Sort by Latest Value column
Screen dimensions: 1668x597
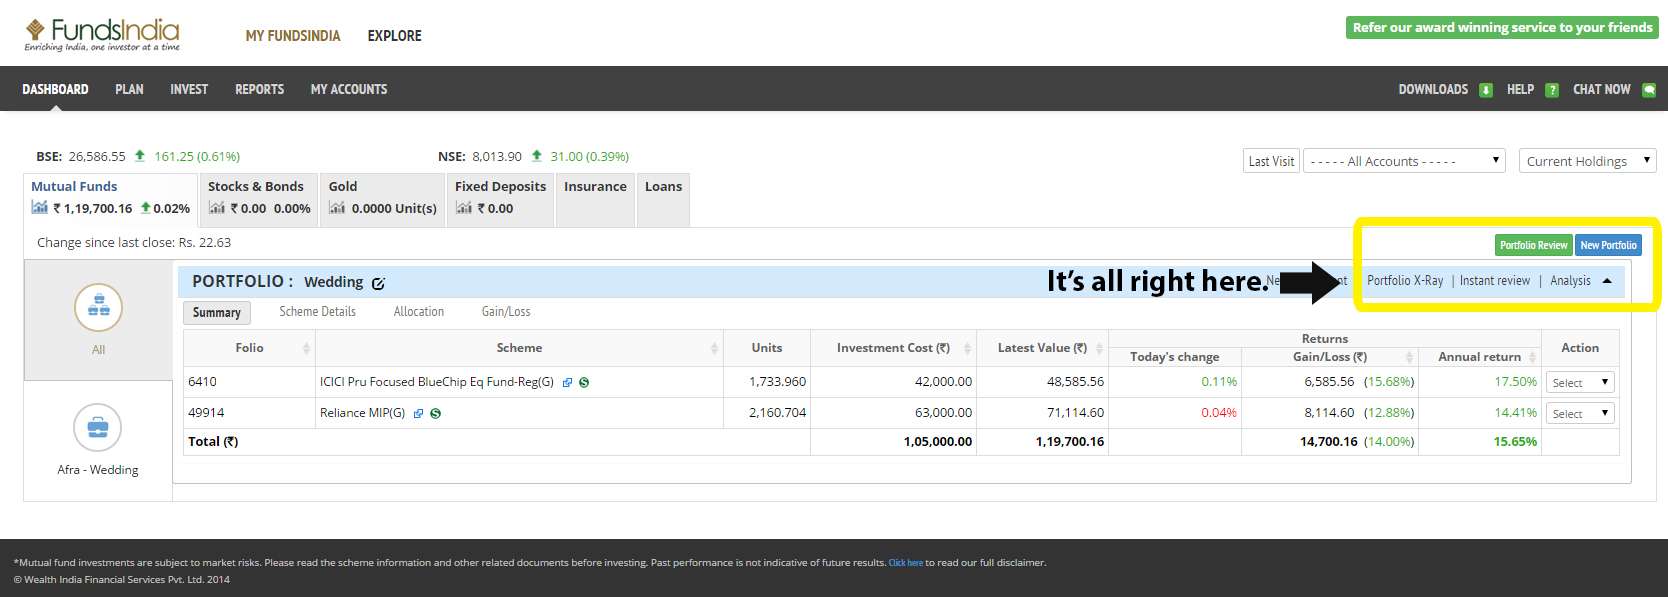(x=1099, y=348)
